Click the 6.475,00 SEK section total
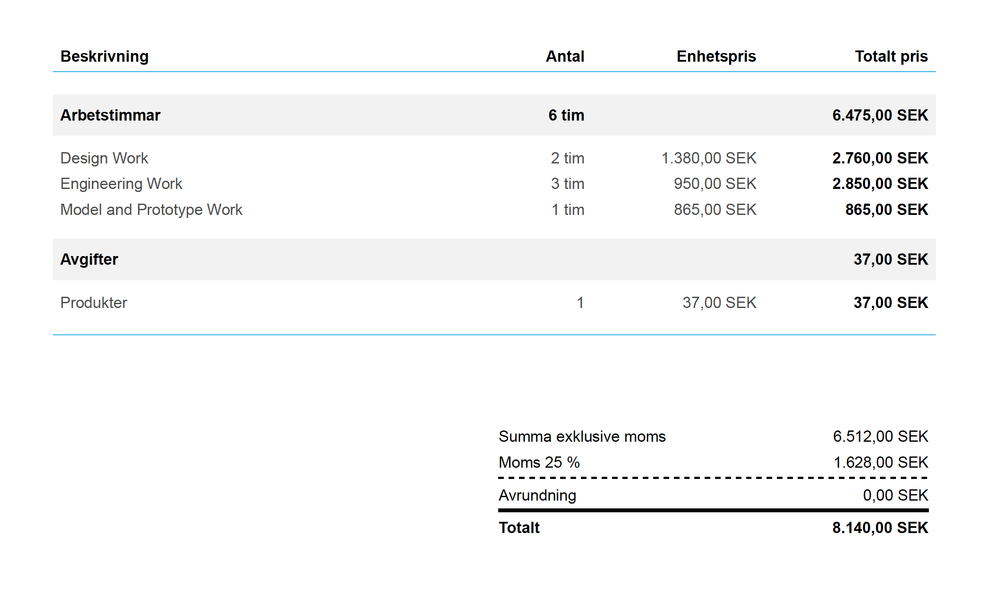The height and width of the screenshot is (590, 999). 880,115
